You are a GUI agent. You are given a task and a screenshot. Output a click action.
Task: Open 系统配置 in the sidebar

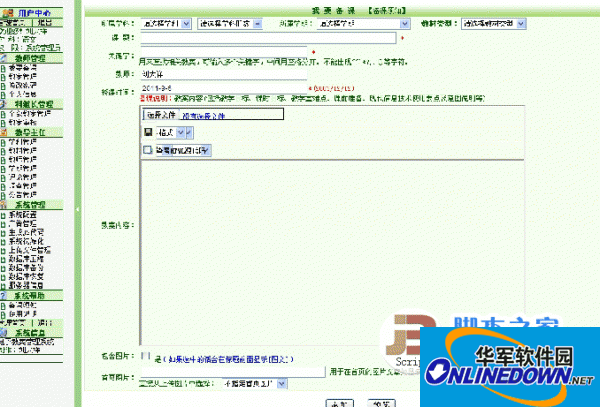coord(23,215)
